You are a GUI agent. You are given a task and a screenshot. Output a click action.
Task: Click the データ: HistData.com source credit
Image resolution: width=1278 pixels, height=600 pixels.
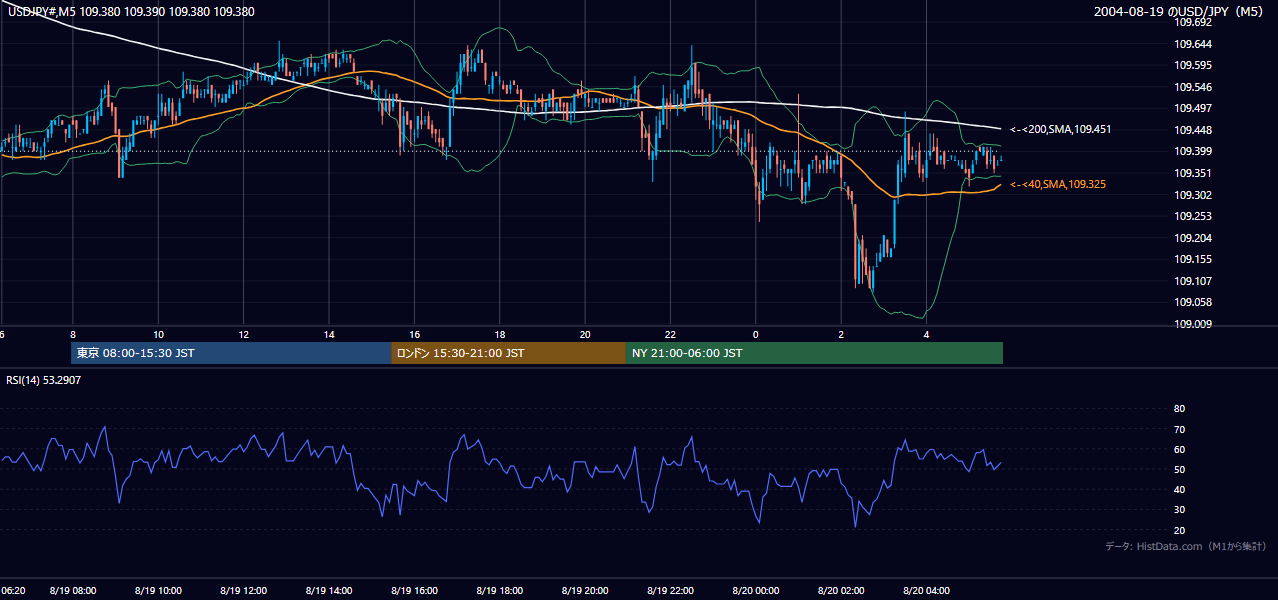(1186, 547)
